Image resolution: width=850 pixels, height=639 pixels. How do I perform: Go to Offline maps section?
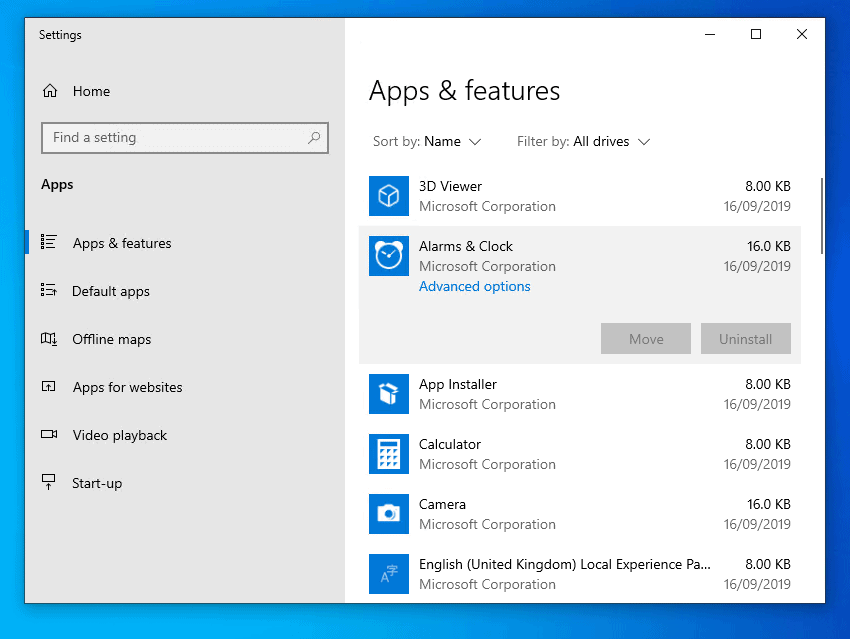[x=111, y=340]
